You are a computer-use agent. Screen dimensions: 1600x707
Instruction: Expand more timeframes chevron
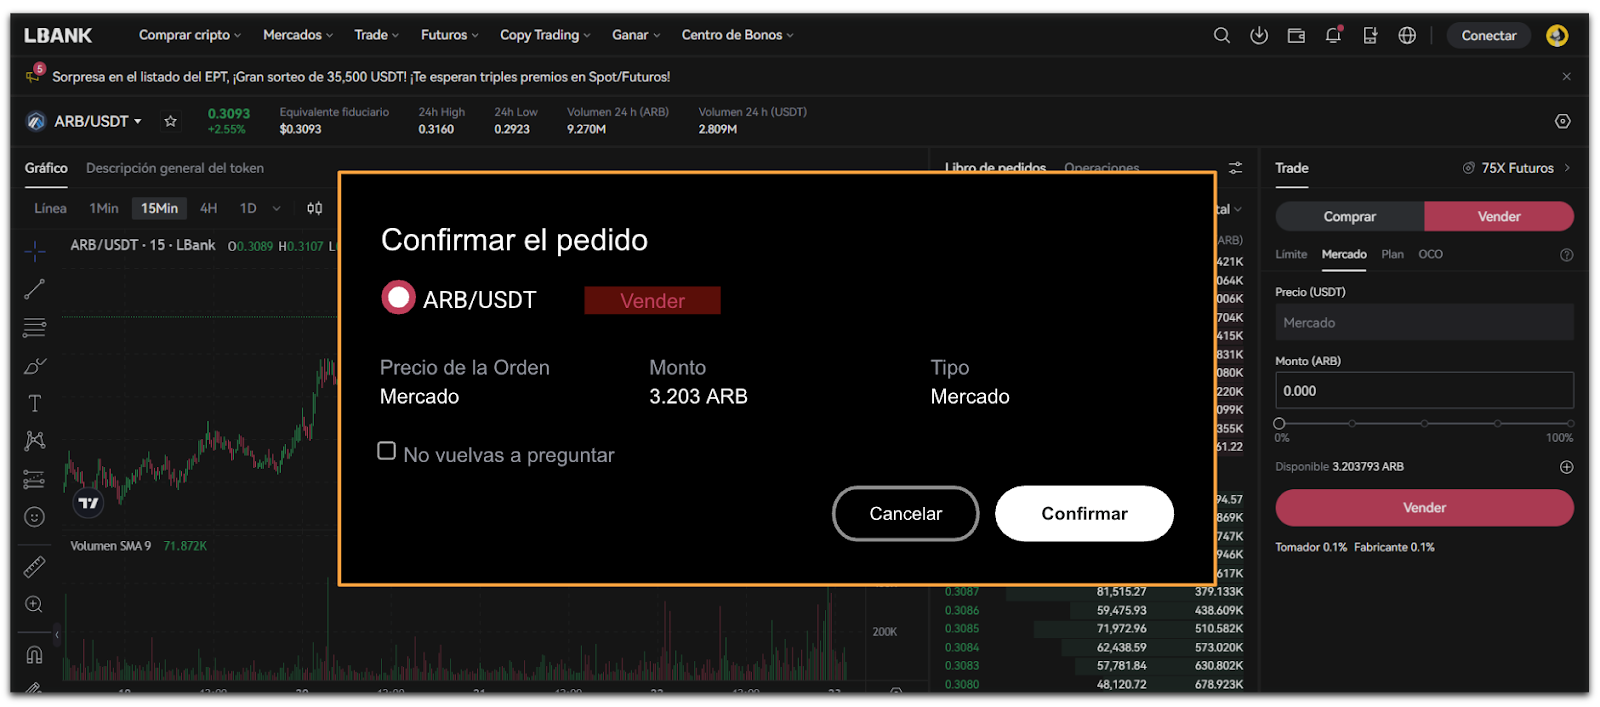[277, 208]
